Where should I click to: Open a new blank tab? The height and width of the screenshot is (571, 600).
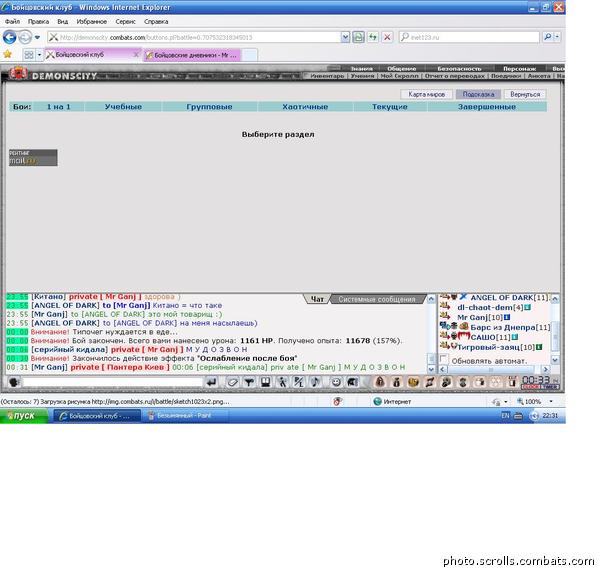(249, 55)
